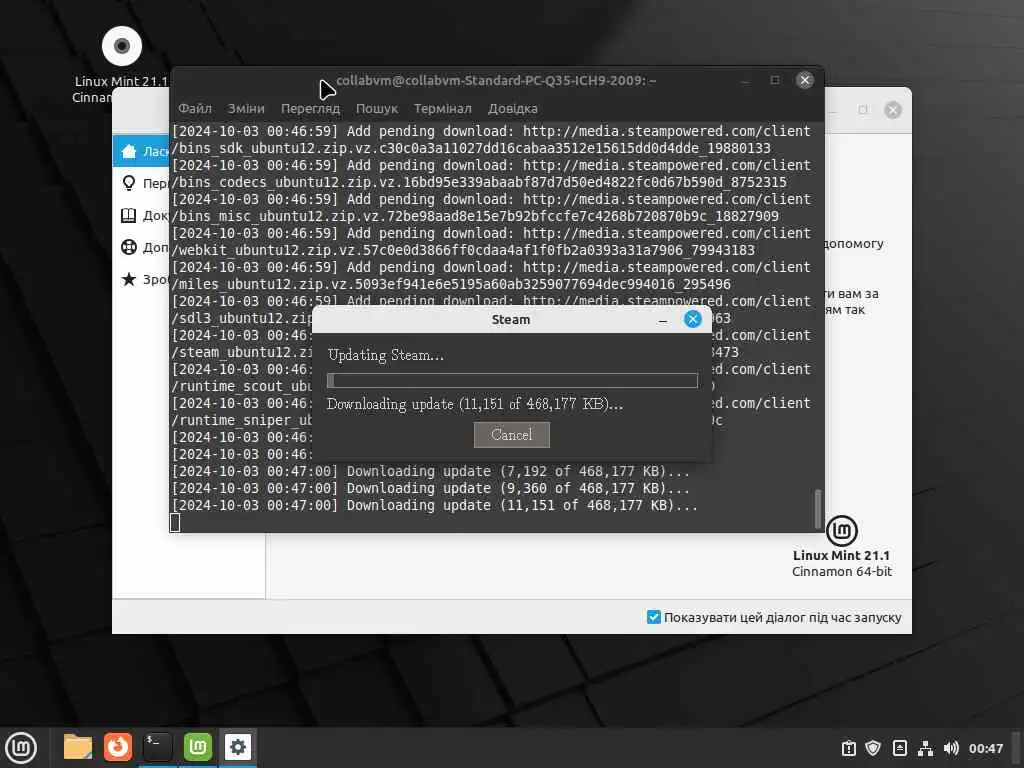Open the Зміни menu in terminal

(246, 108)
